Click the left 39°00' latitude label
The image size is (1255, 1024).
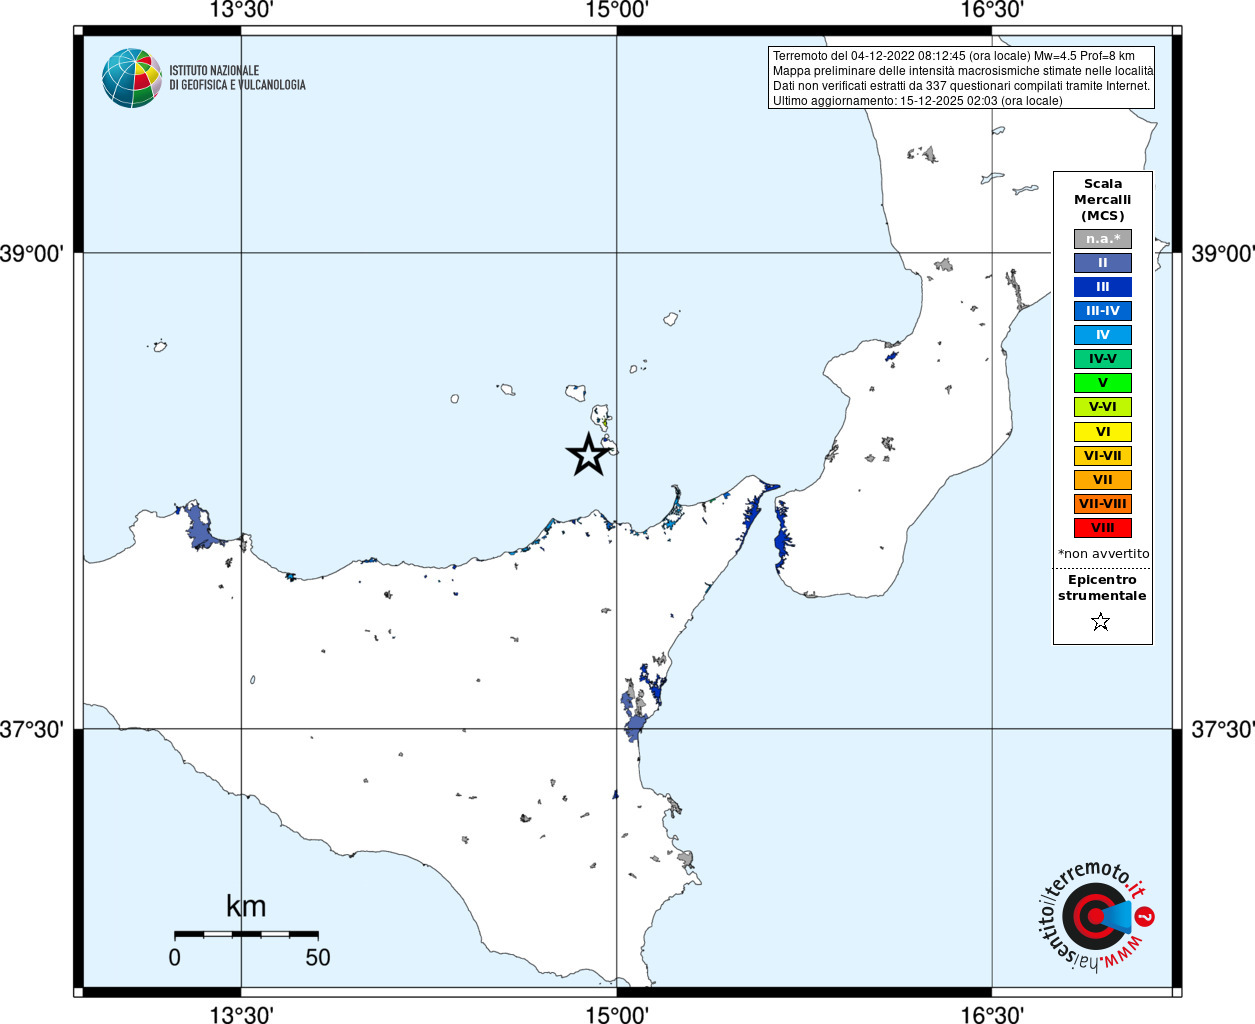coord(32,253)
